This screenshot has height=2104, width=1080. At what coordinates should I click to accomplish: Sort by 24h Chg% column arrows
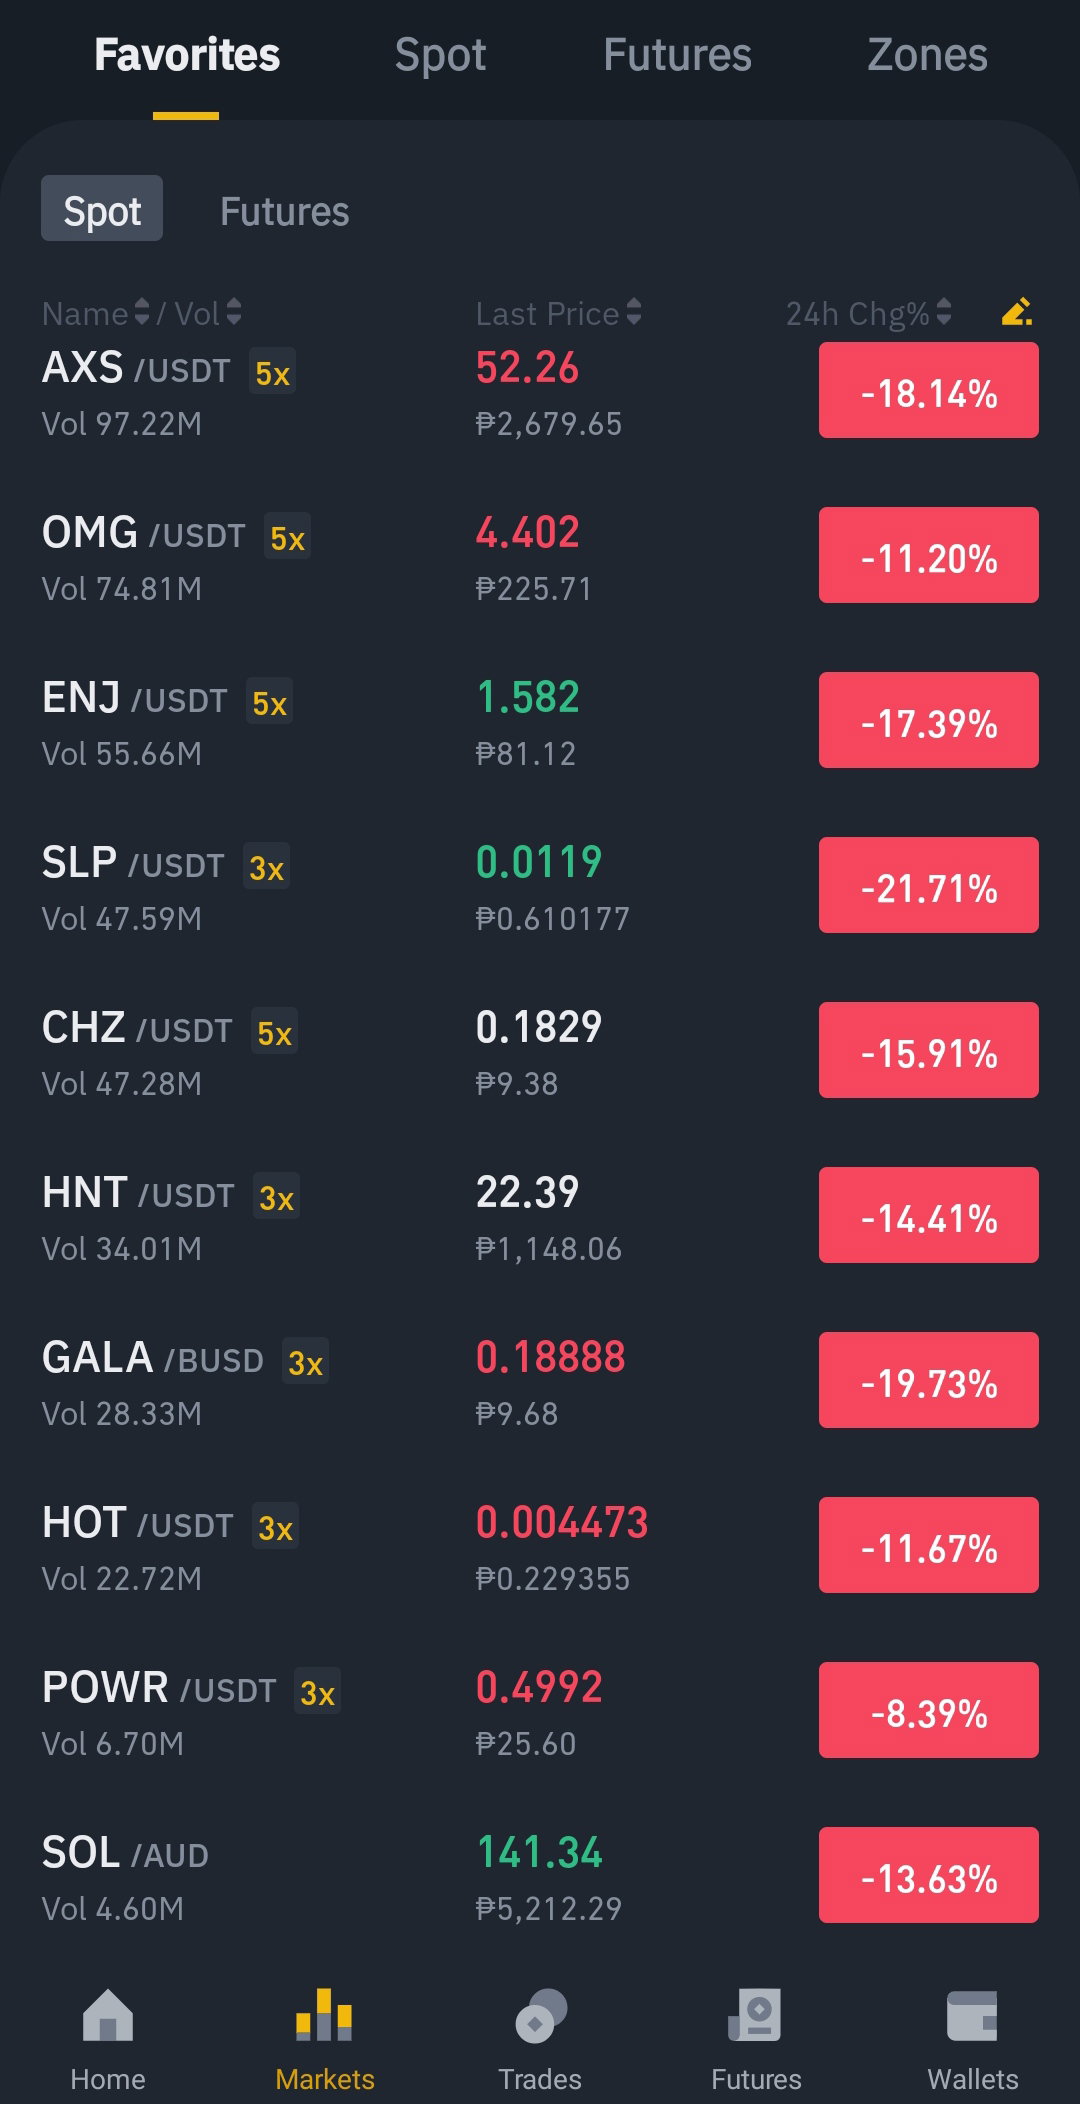pos(944,312)
